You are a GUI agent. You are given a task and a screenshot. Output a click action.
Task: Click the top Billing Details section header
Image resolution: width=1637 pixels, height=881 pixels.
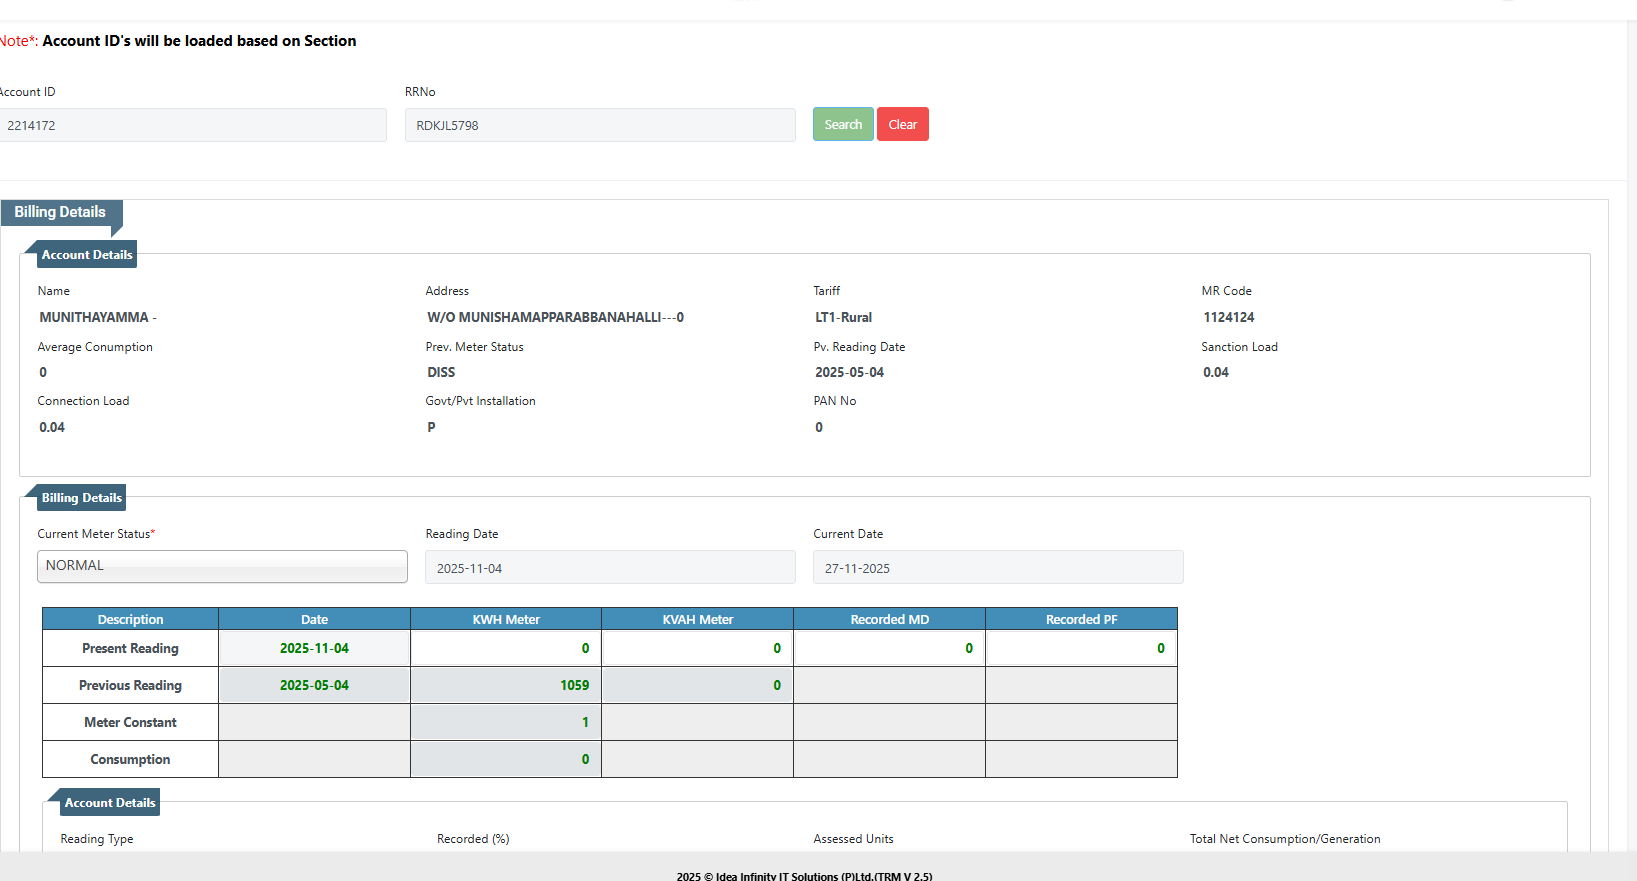click(x=60, y=212)
